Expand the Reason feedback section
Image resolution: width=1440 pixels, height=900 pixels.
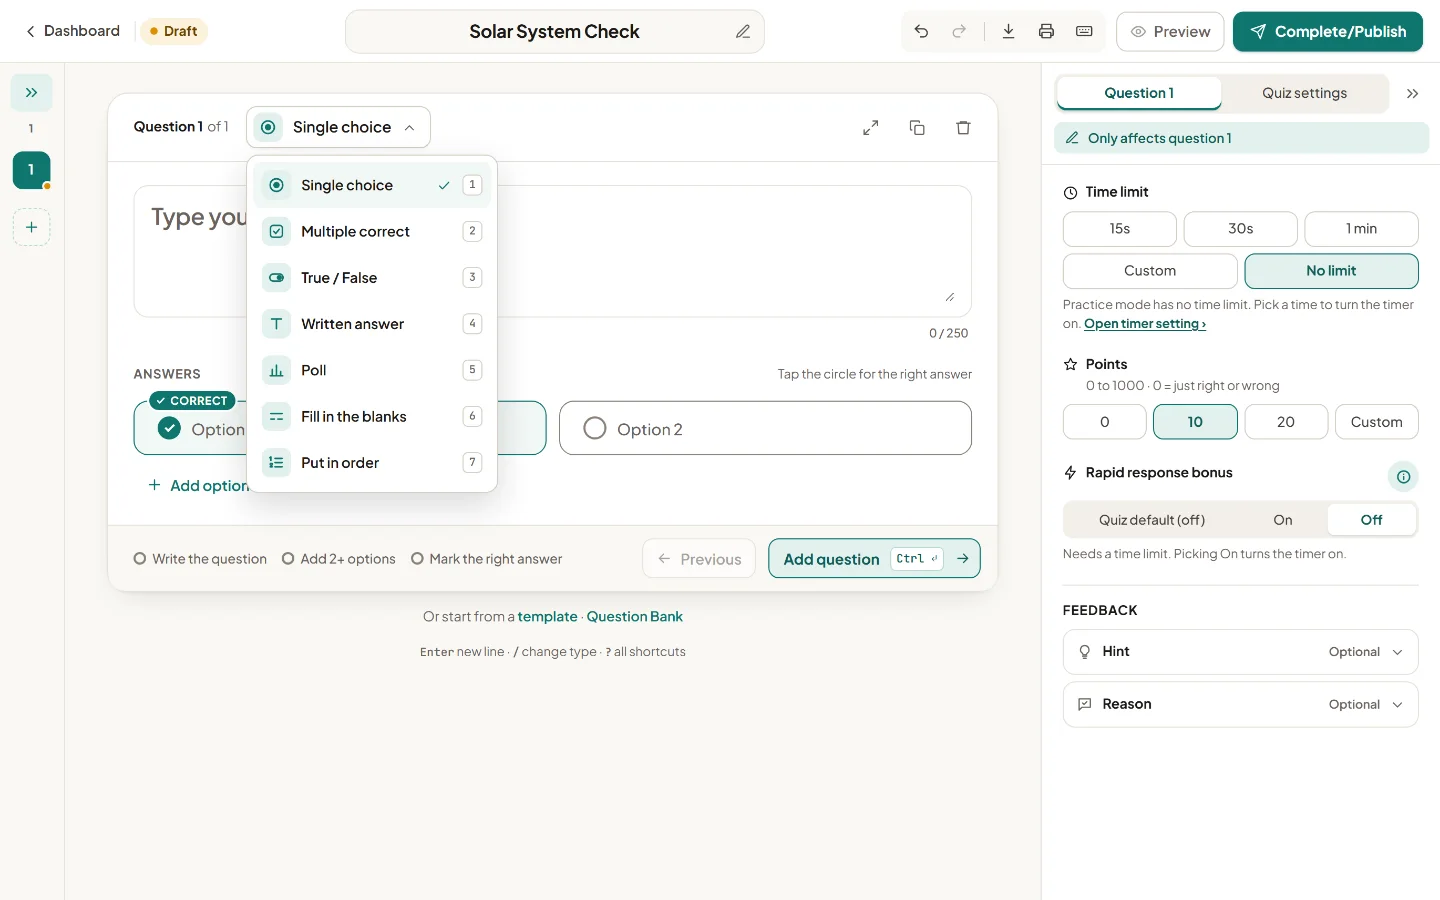click(x=1241, y=705)
